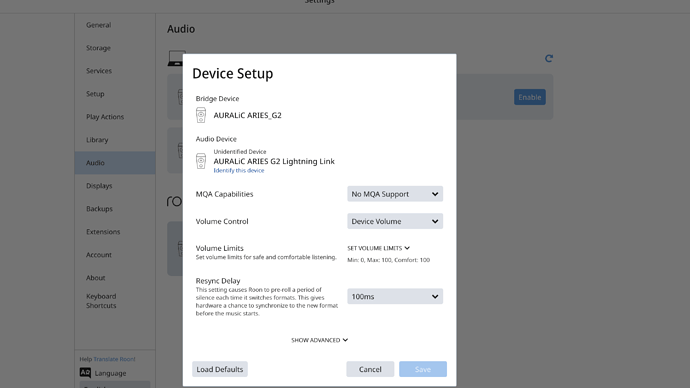Image resolution: width=690 pixels, height=388 pixels.
Task: Open Resync Delay 100ms dropdown
Action: 395,296
